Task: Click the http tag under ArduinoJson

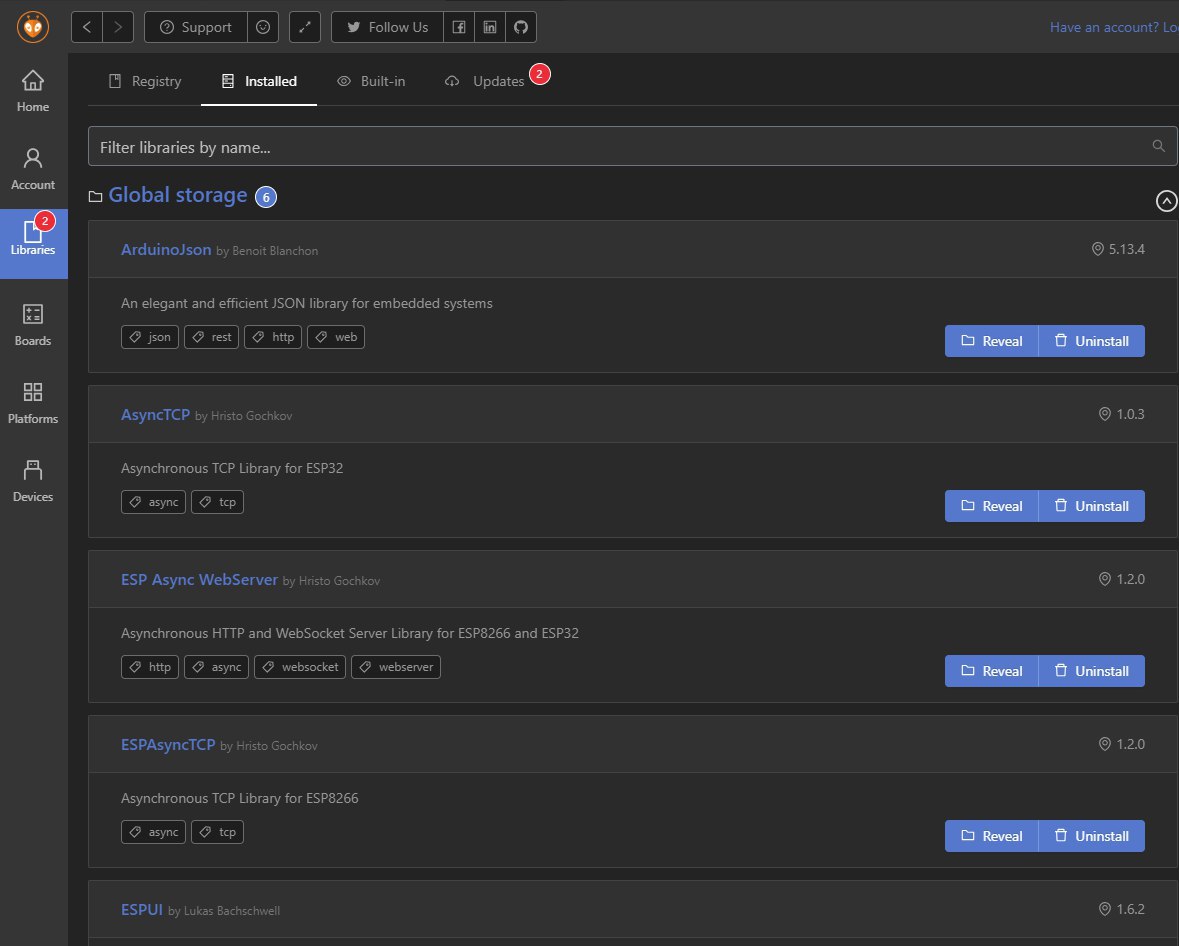Action: point(273,337)
